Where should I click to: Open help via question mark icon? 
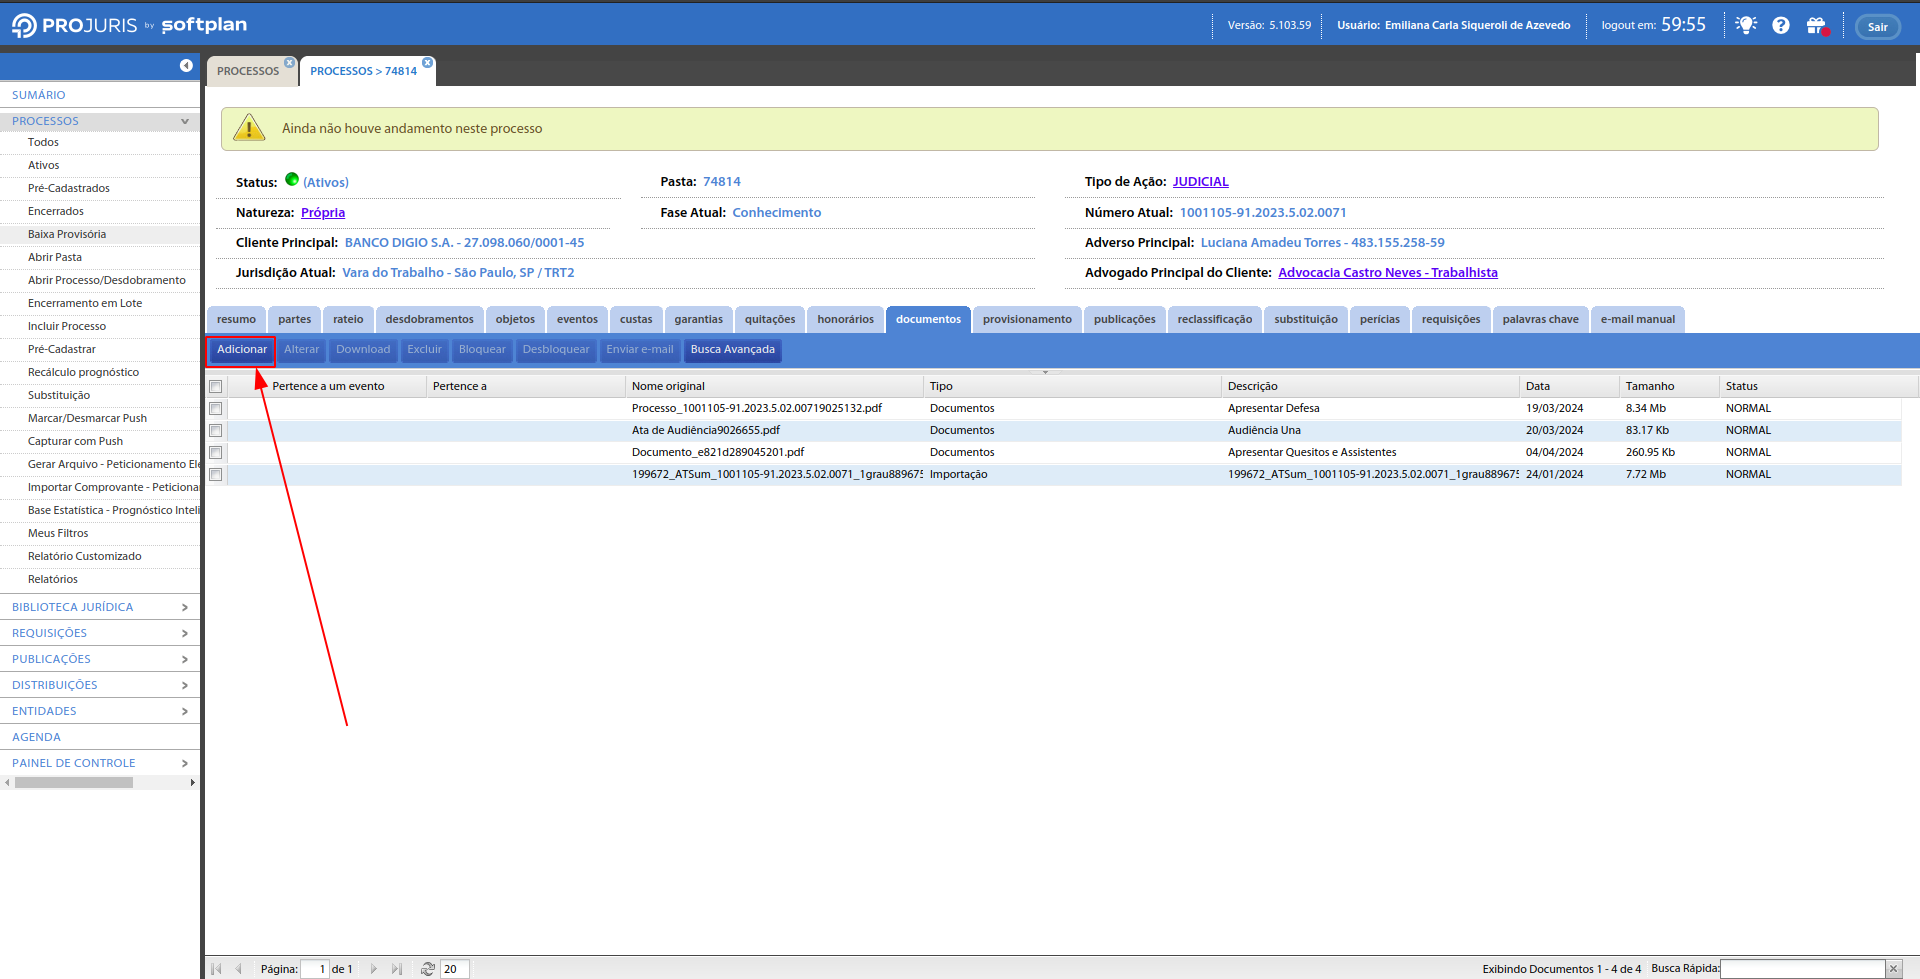1781,25
